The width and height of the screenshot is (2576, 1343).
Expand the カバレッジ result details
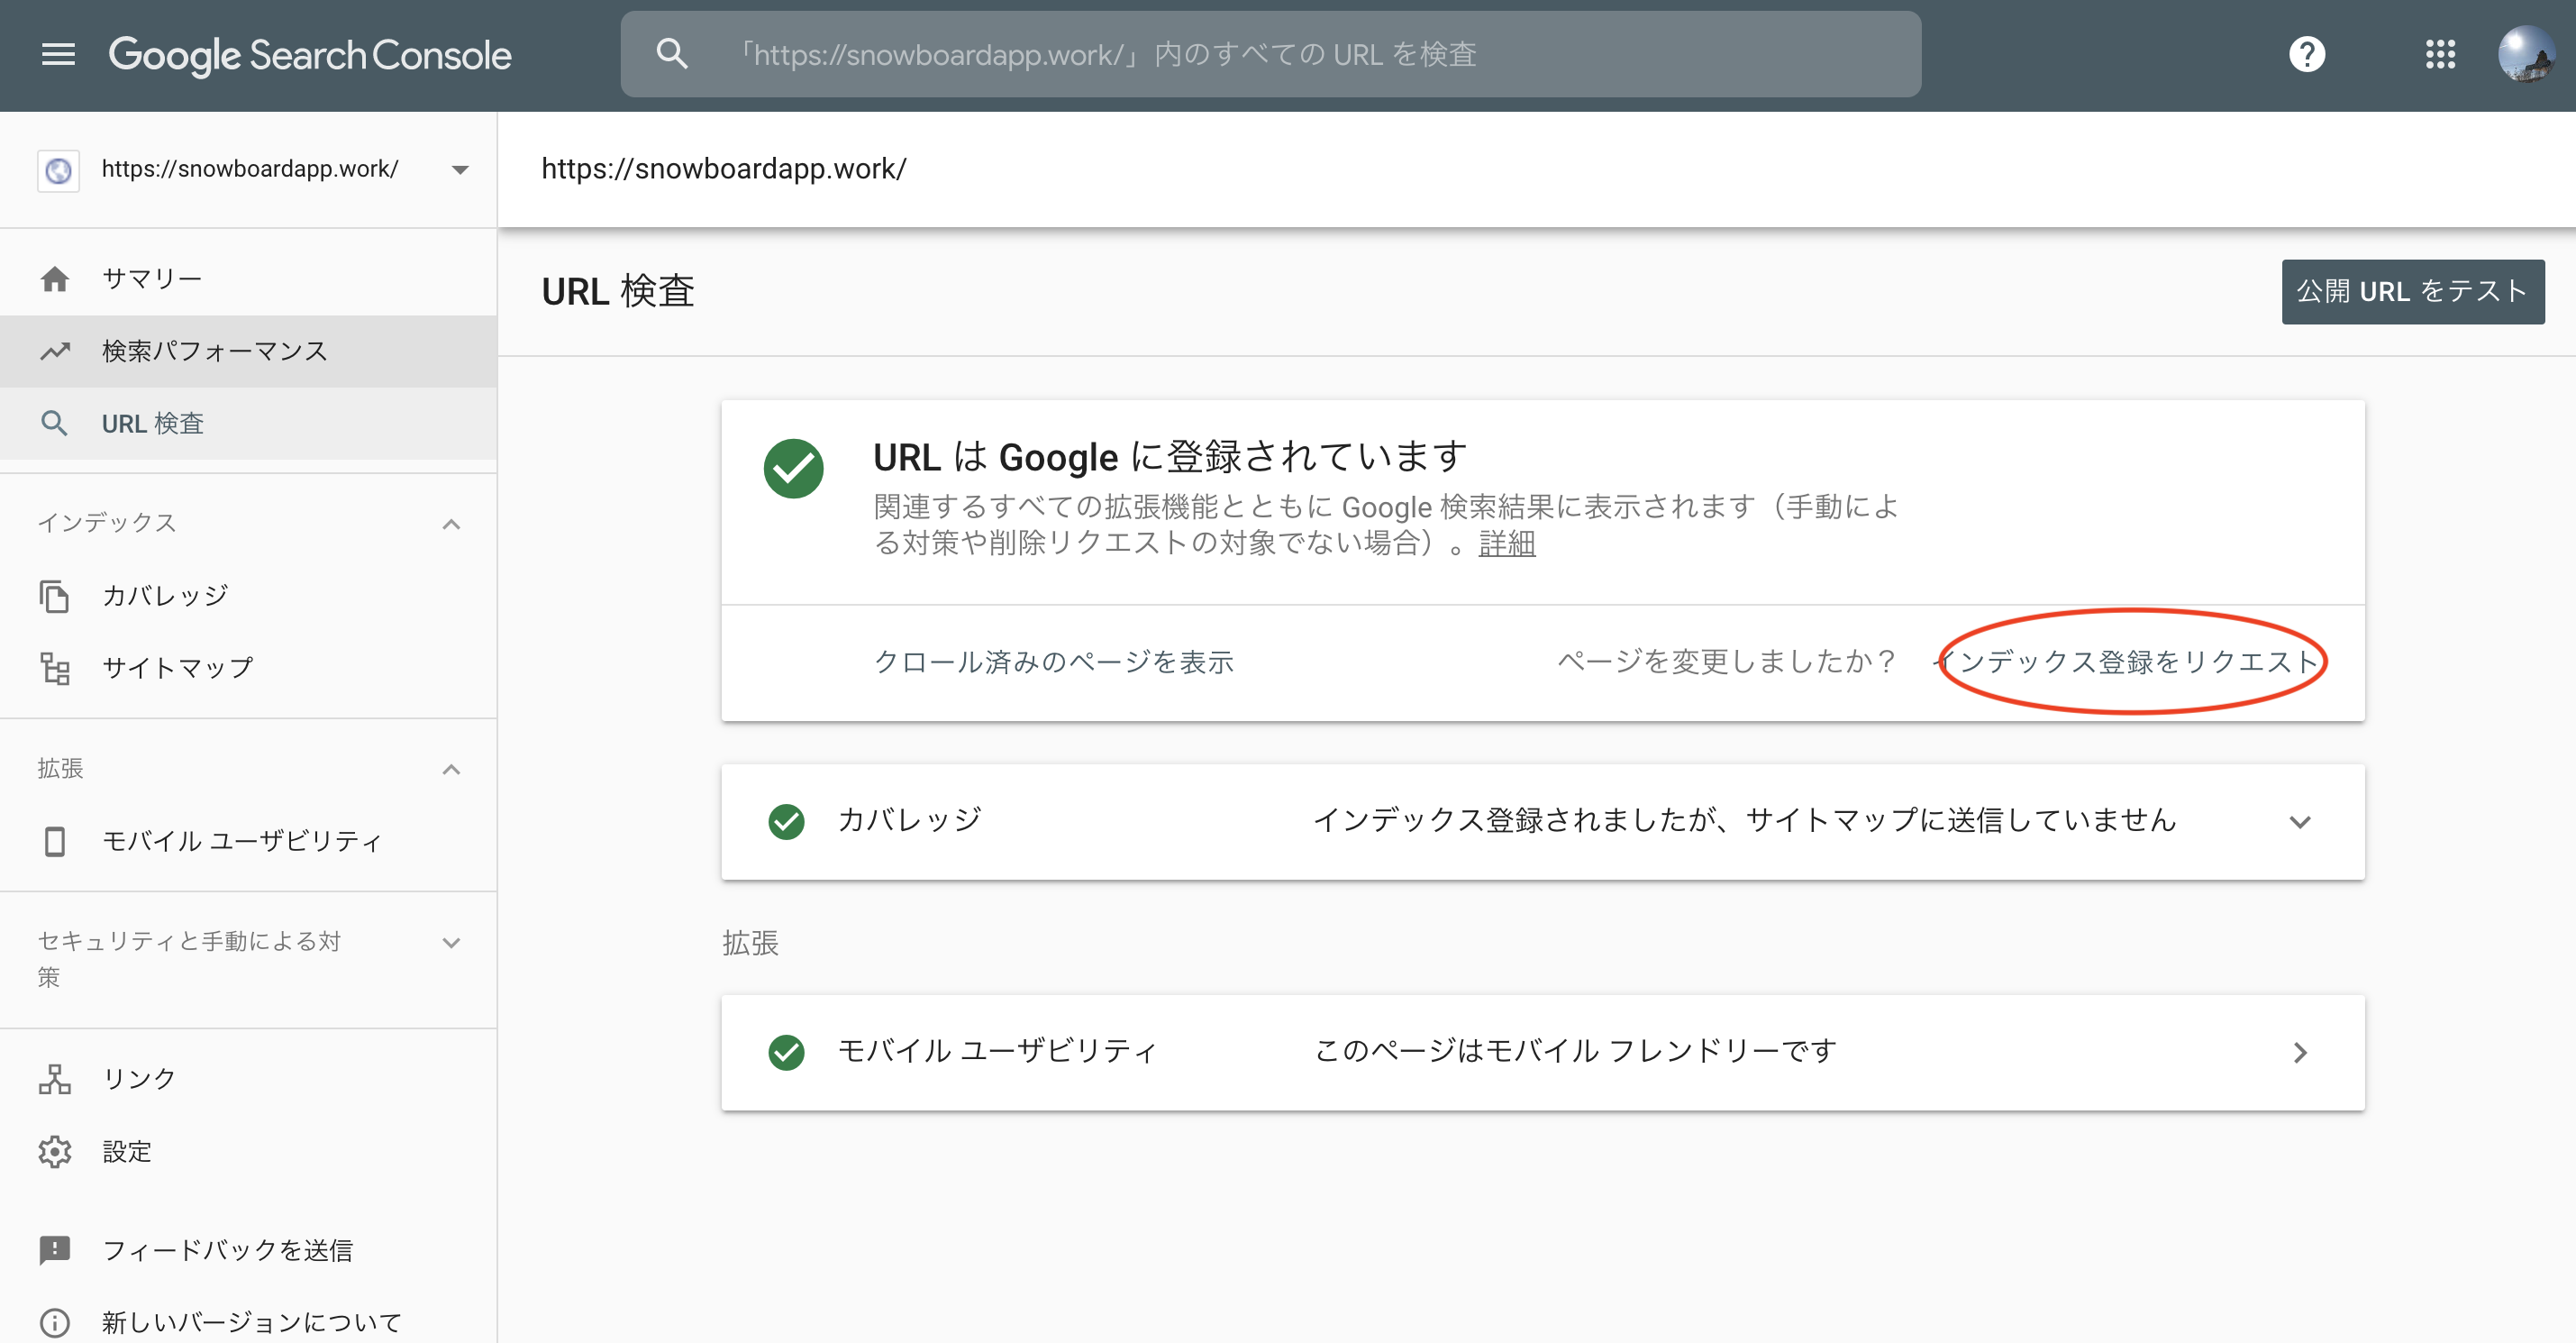pyautogui.click(x=2301, y=822)
